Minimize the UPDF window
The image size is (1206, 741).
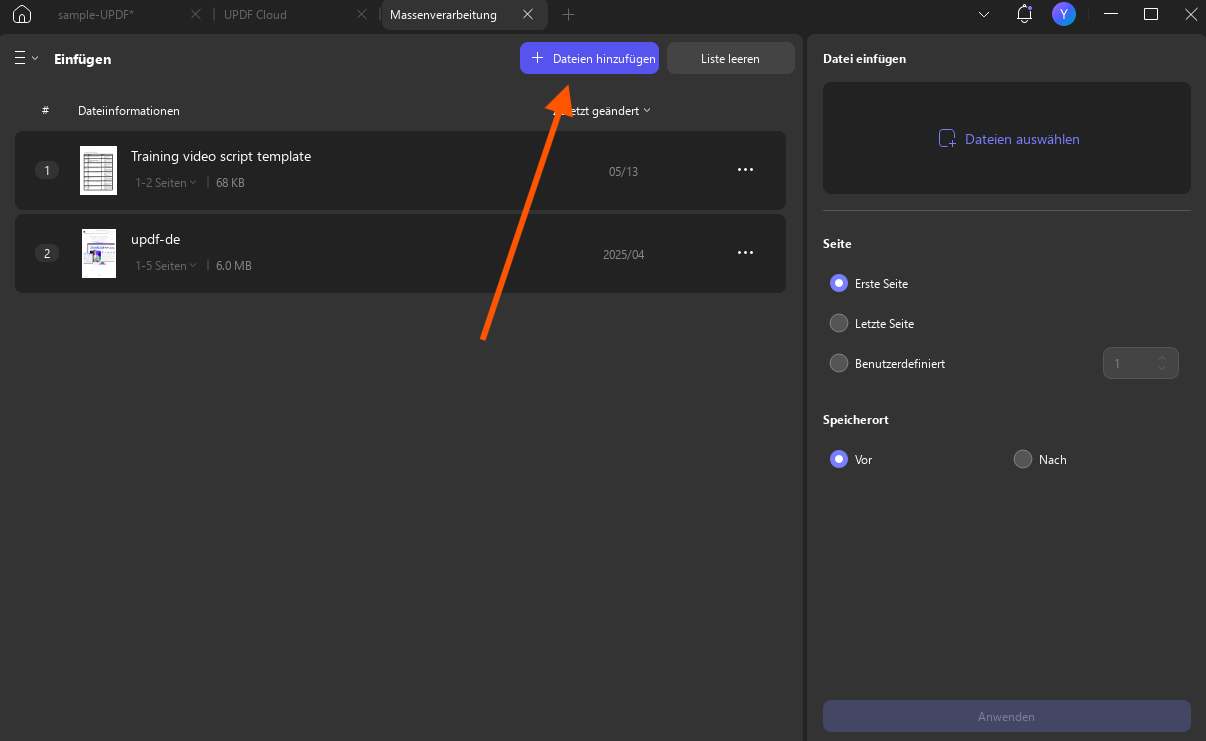tap(1109, 15)
